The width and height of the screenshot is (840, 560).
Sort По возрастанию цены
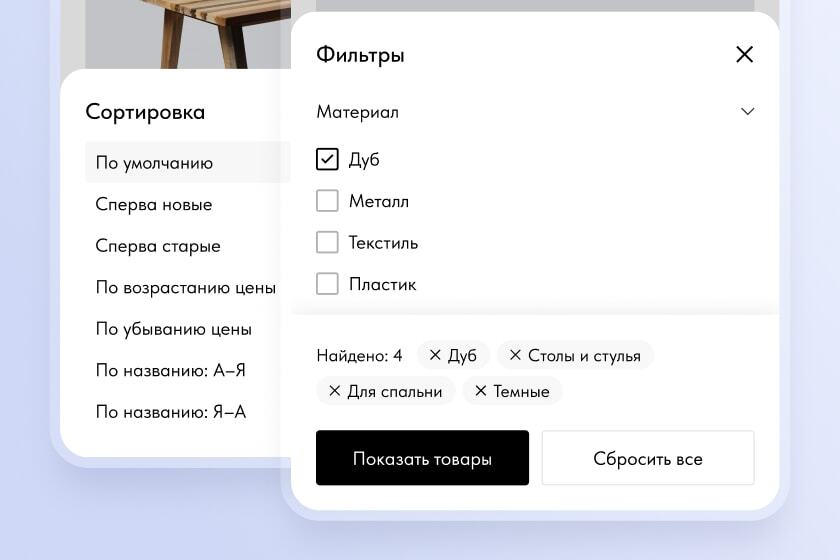(186, 288)
